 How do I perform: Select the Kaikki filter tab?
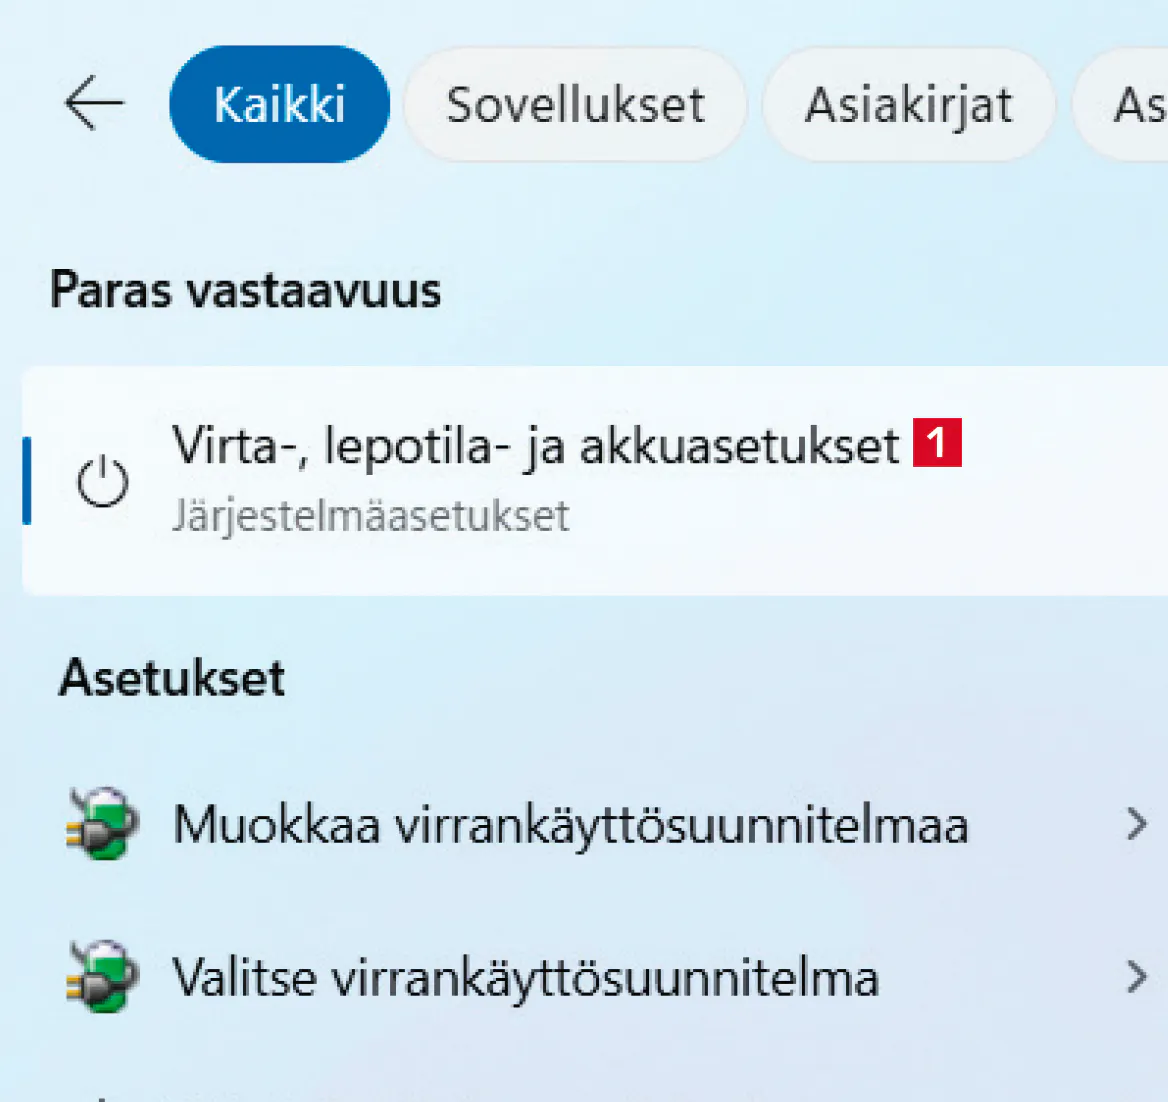coord(279,104)
